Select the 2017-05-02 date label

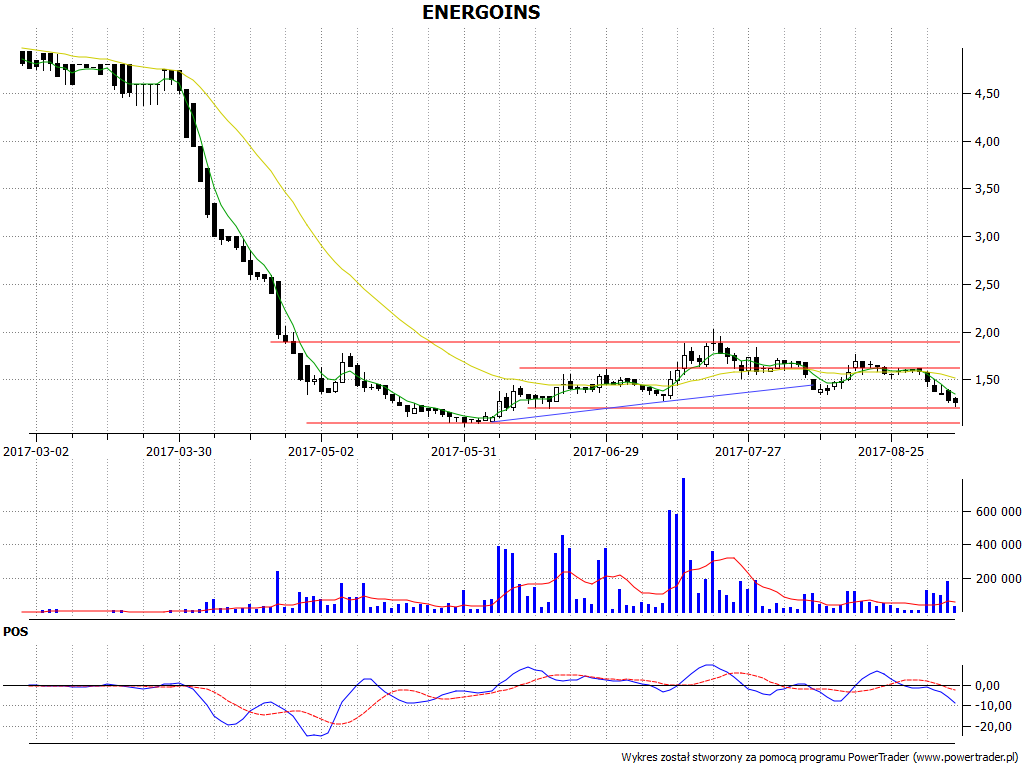(x=321, y=451)
